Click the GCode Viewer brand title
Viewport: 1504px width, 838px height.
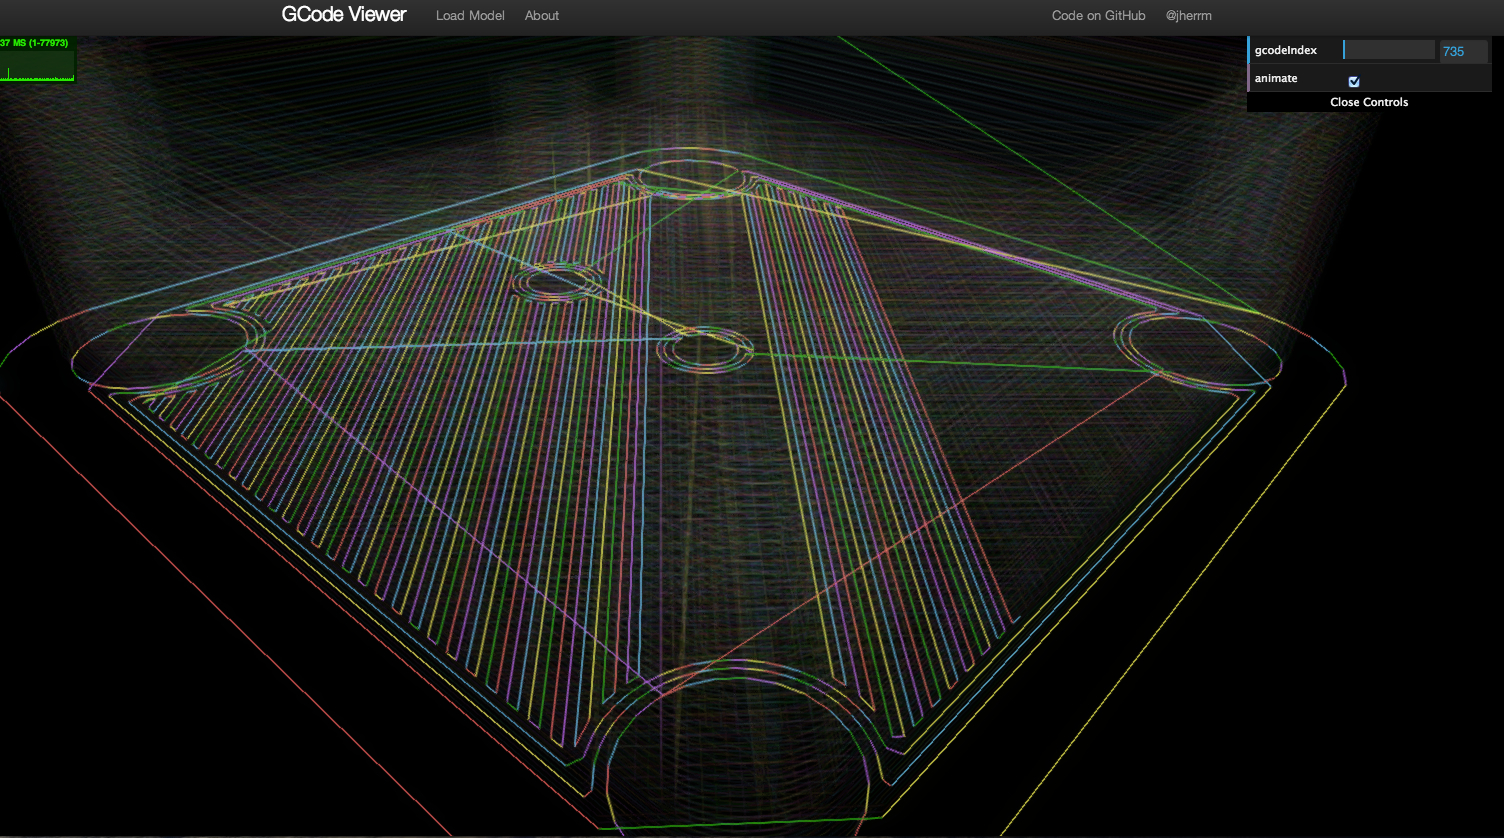coord(344,15)
